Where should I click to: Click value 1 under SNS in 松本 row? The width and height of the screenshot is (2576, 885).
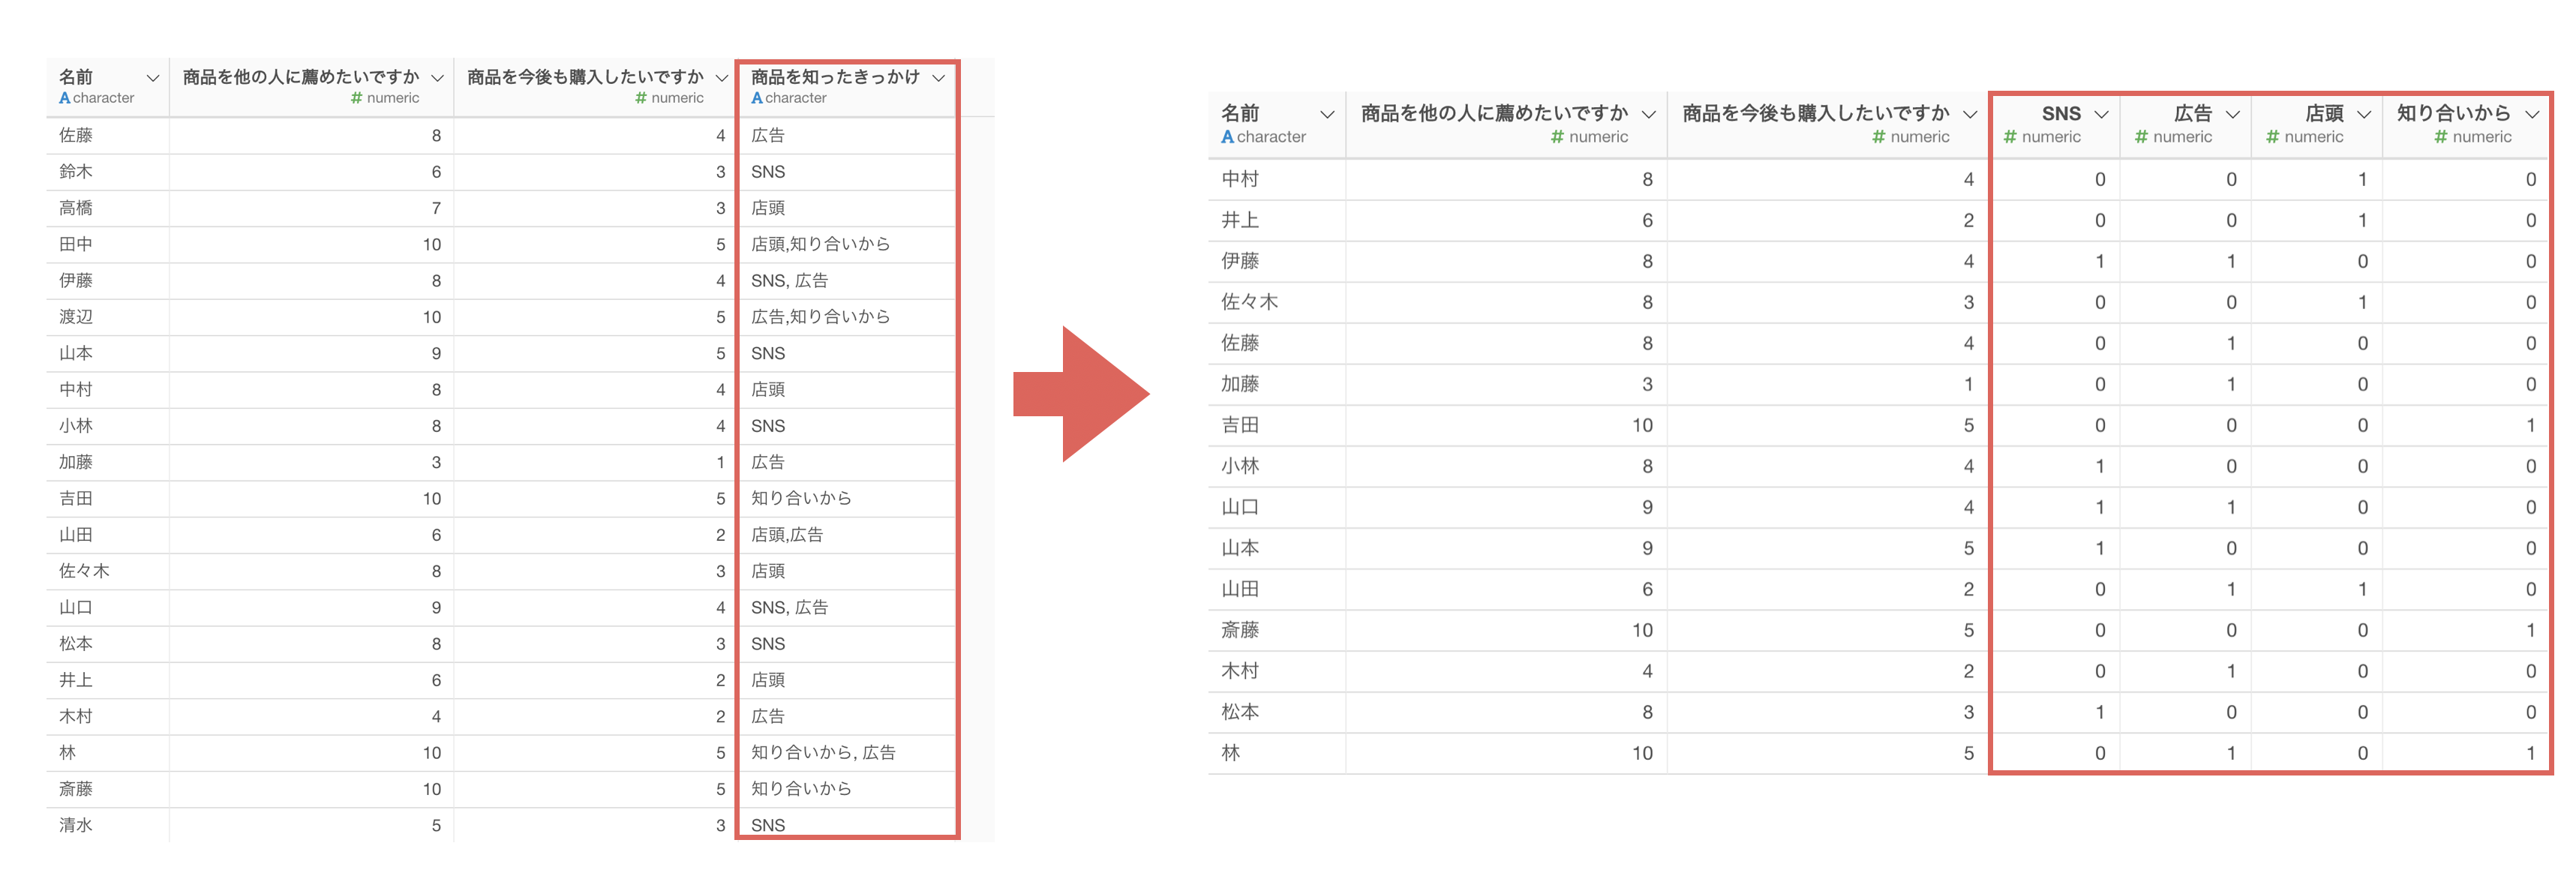click(2100, 712)
